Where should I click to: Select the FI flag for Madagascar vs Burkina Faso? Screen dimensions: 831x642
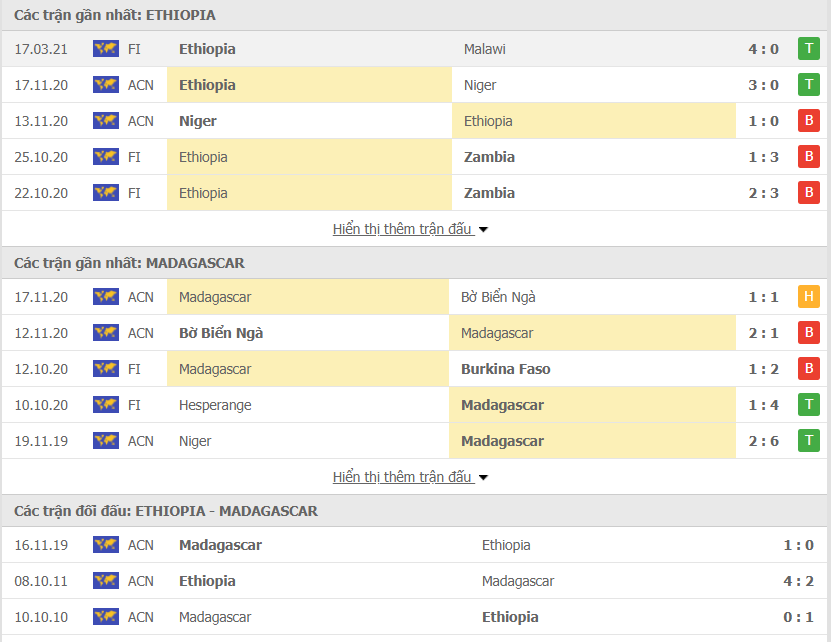tap(105, 368)
